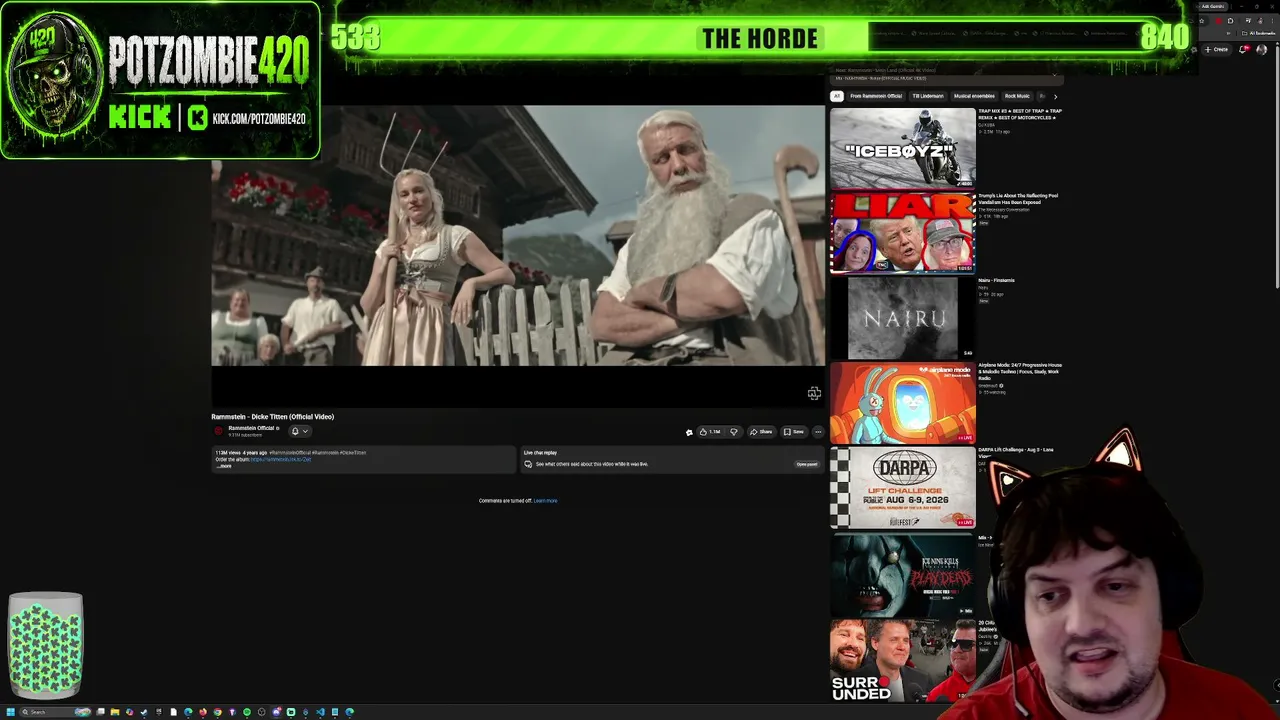The width and height of the screenshot is (1280, 720).
Task: Open the Airplane Mode live stream thumbnail
Action: click(902, 403)
